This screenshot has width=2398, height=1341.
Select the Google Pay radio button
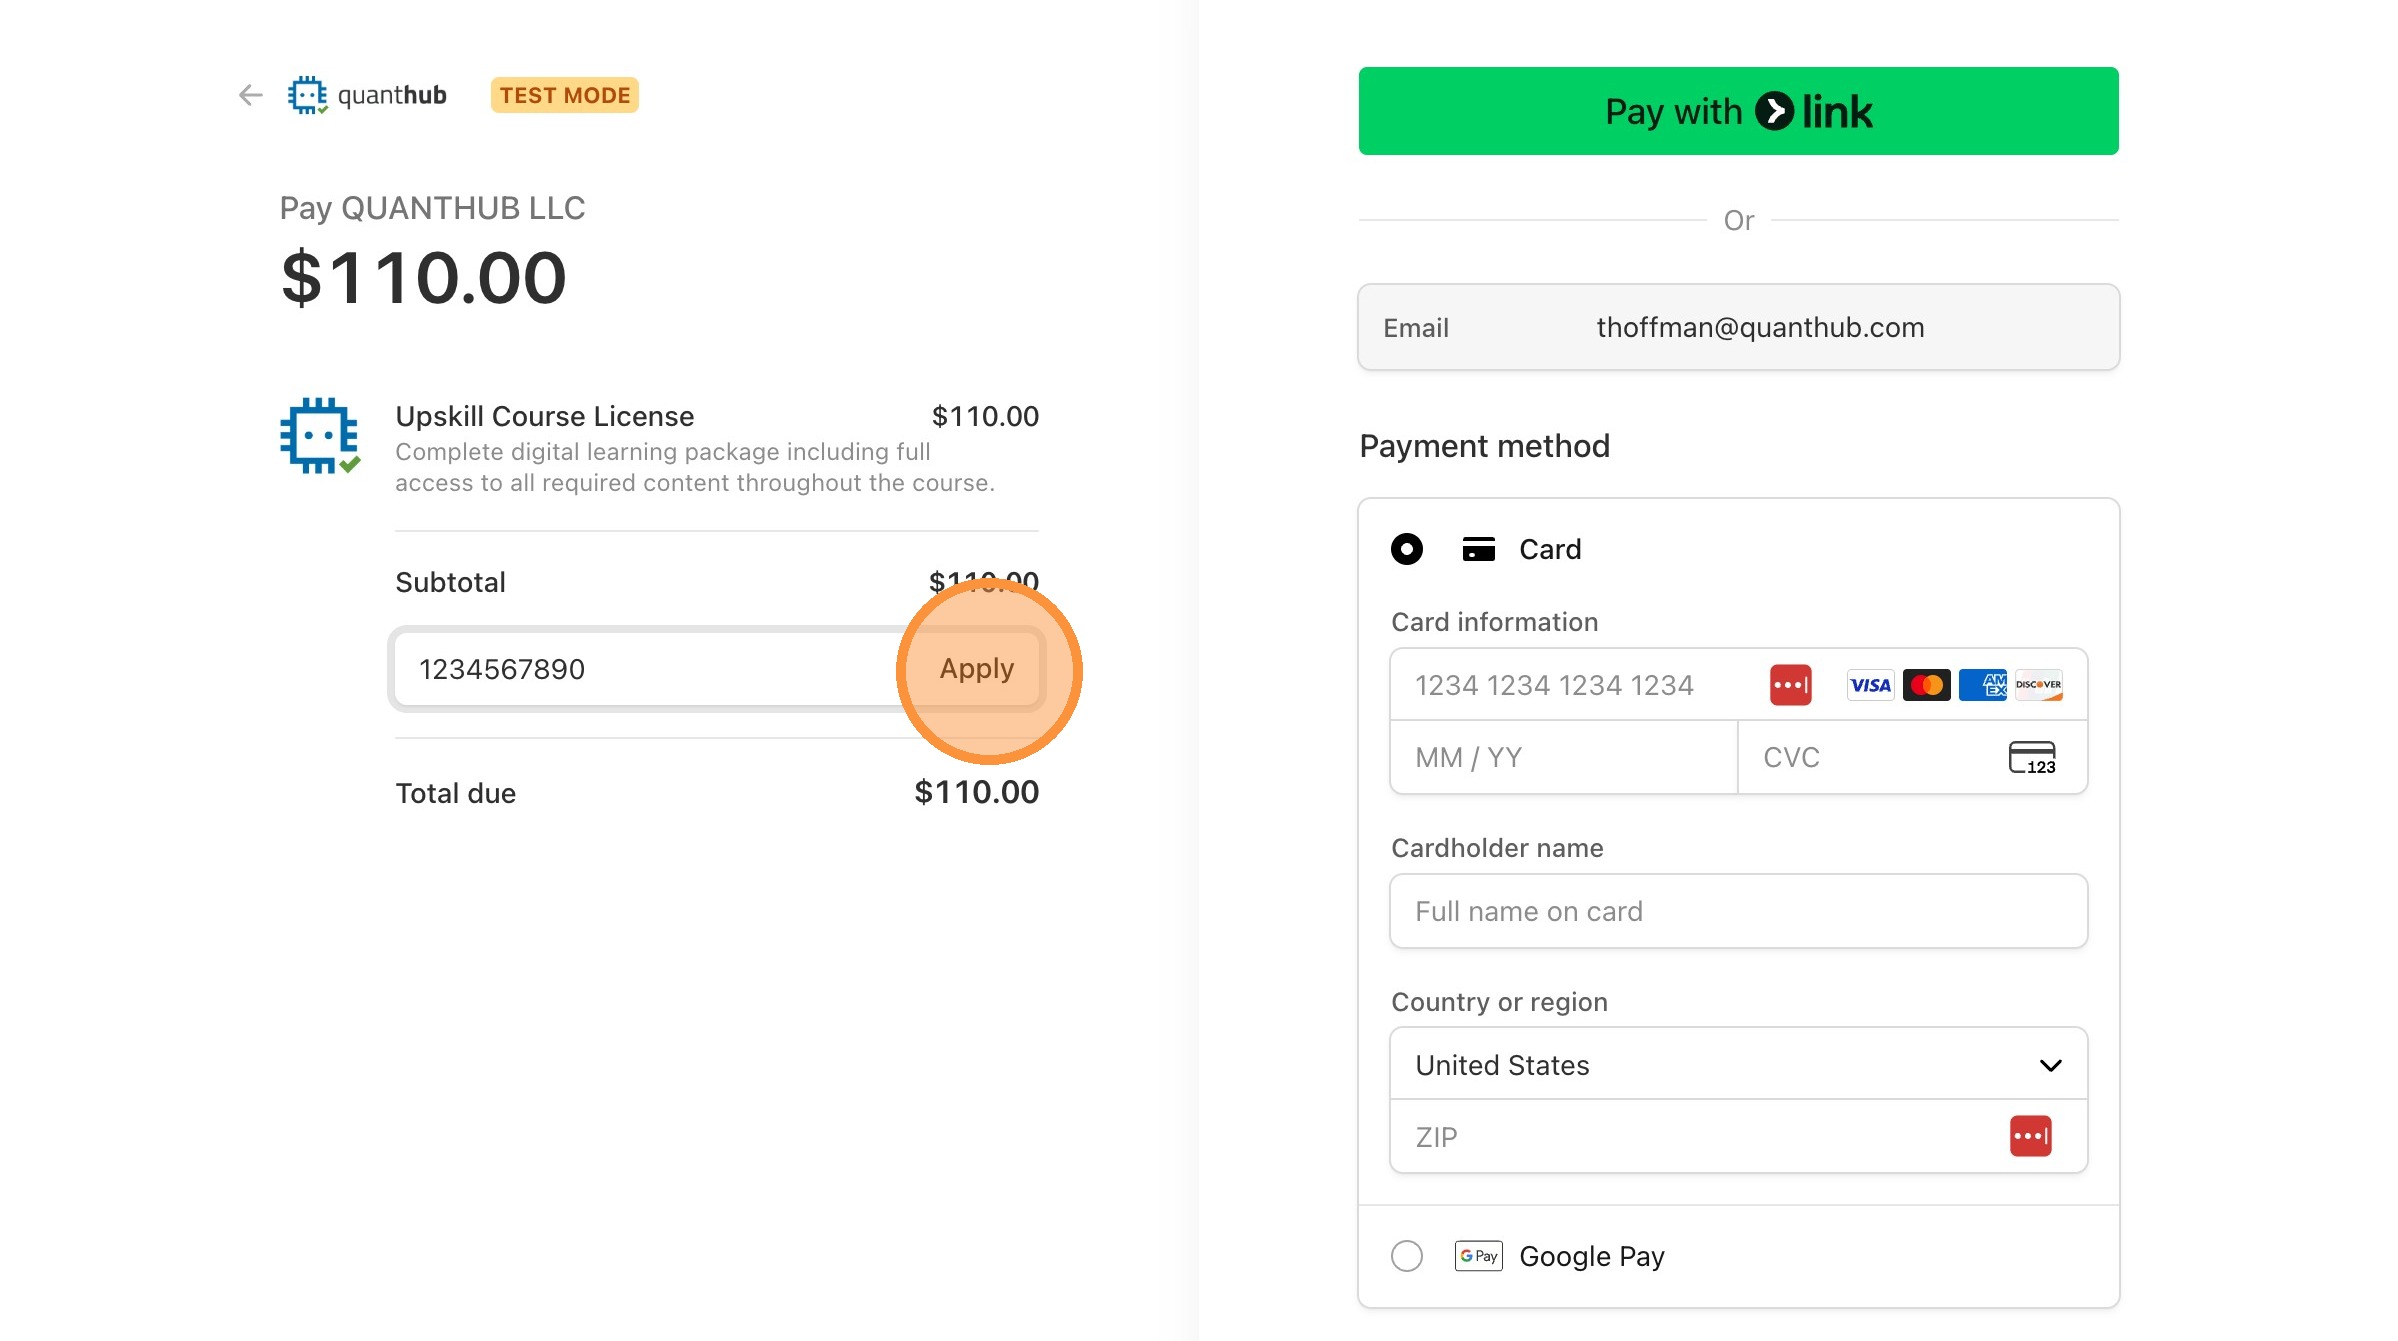point(1407,1256)
